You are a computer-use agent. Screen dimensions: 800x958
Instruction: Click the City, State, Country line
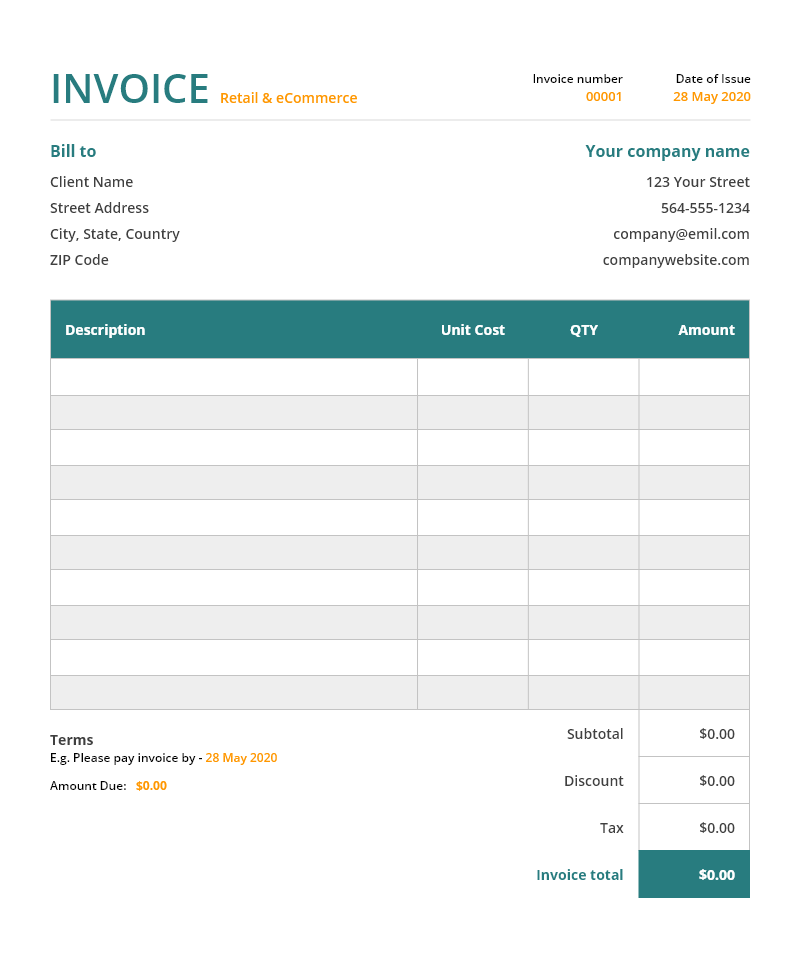[x=115, y=234]
